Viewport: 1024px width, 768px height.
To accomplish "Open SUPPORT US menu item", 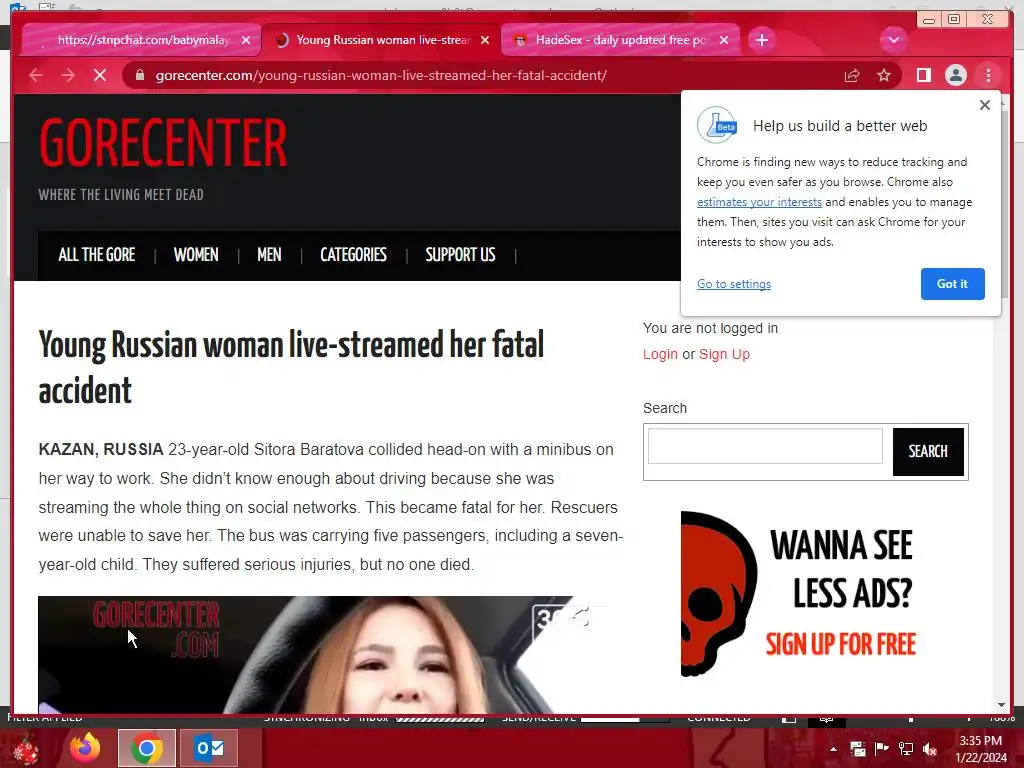I will (x=460, y=255).
